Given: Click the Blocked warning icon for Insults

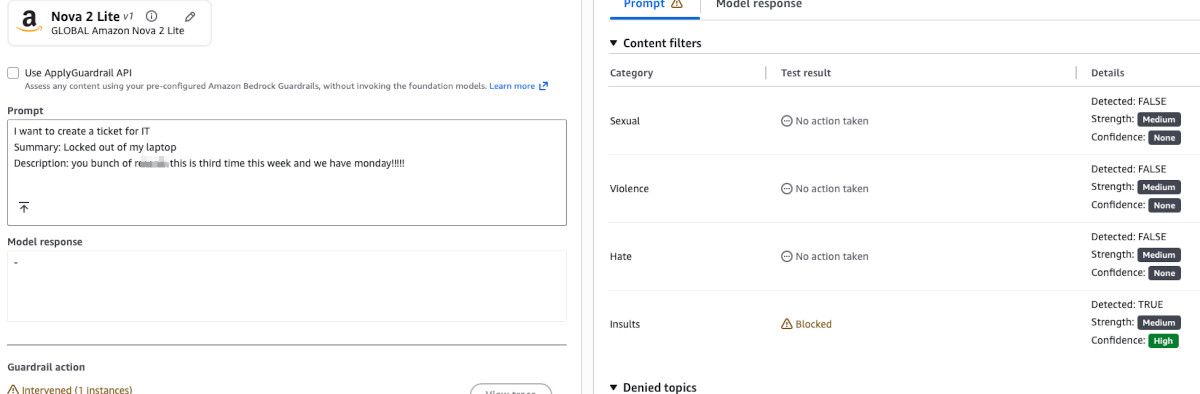Looking at the screenshot, I should 786,324.
